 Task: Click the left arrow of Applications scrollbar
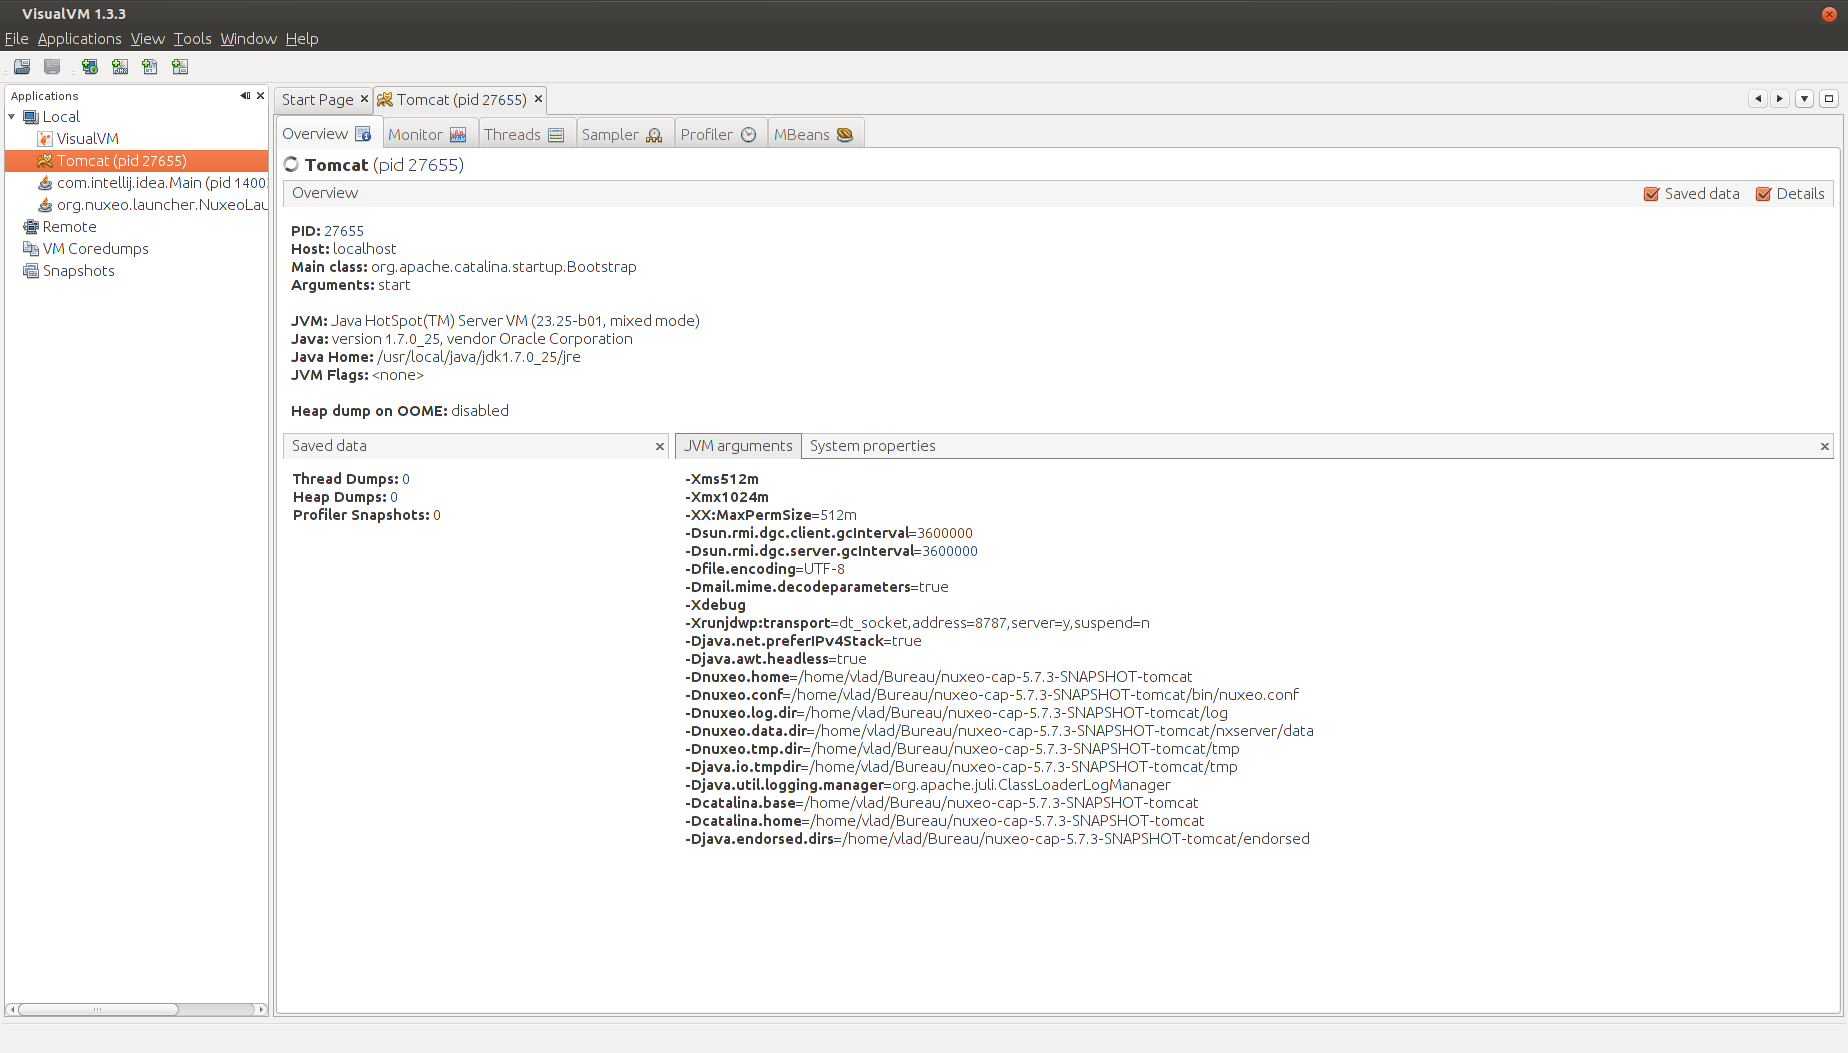tap(12, 1010)
